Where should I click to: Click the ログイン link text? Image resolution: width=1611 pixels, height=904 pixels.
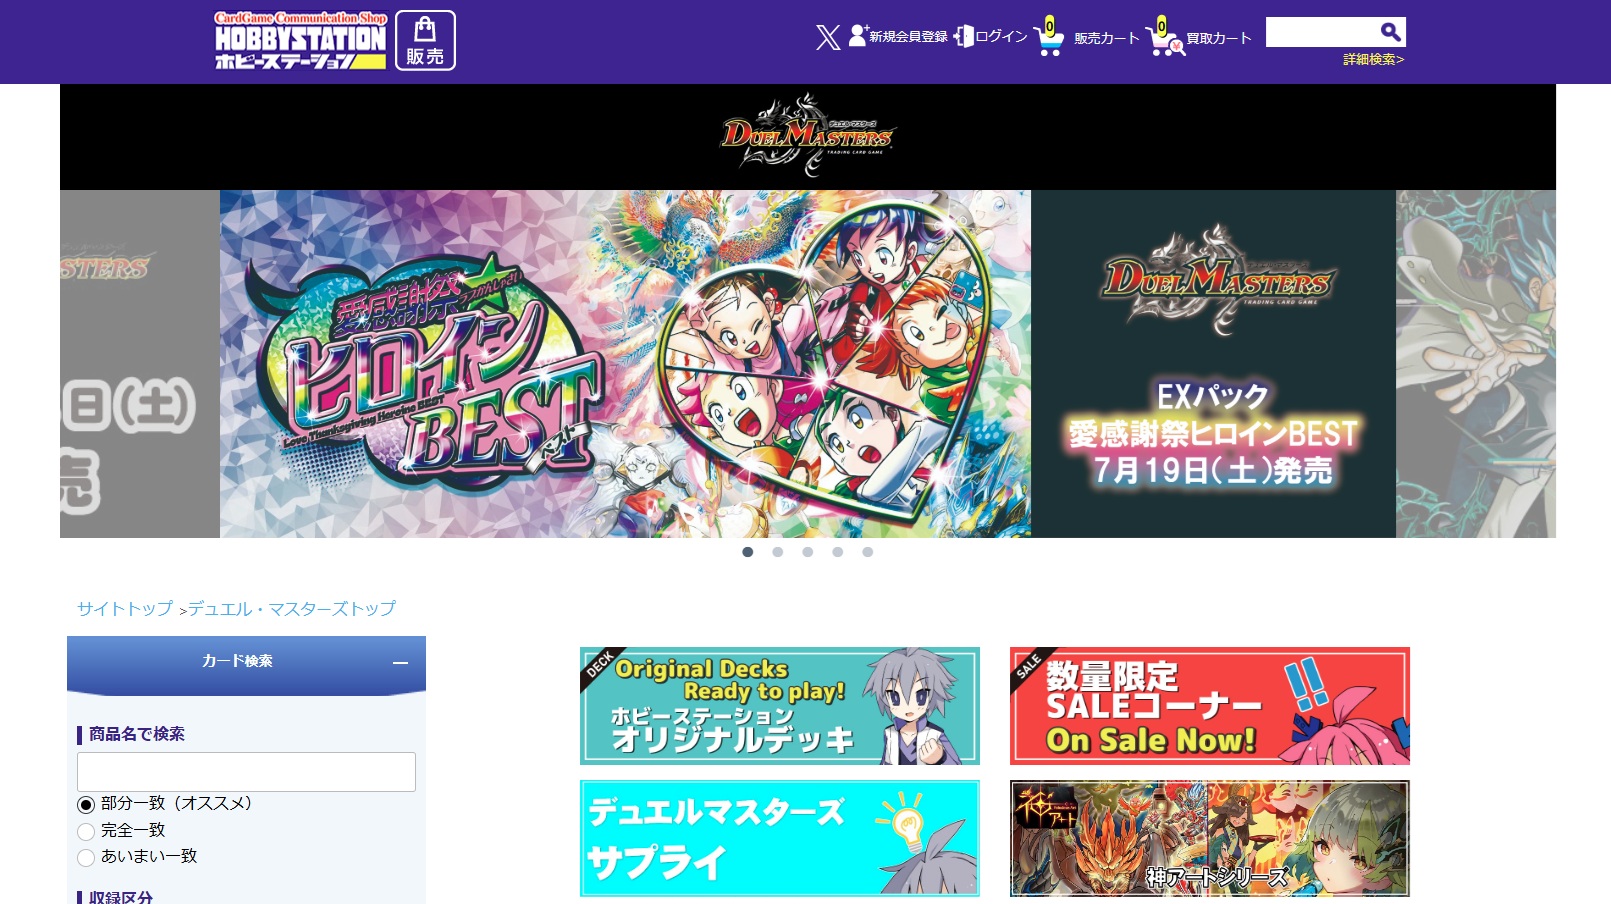pyautogui.click(x=1001, y=37)
